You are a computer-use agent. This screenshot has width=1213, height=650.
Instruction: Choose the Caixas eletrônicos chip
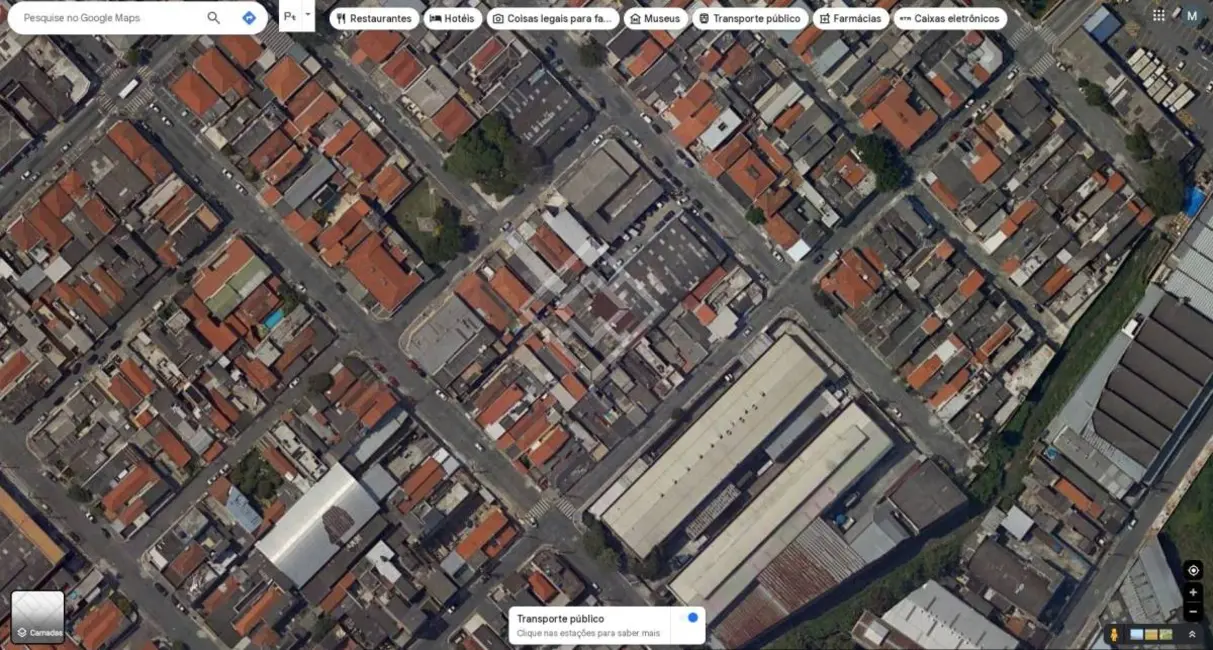click(x=949, y=18)
